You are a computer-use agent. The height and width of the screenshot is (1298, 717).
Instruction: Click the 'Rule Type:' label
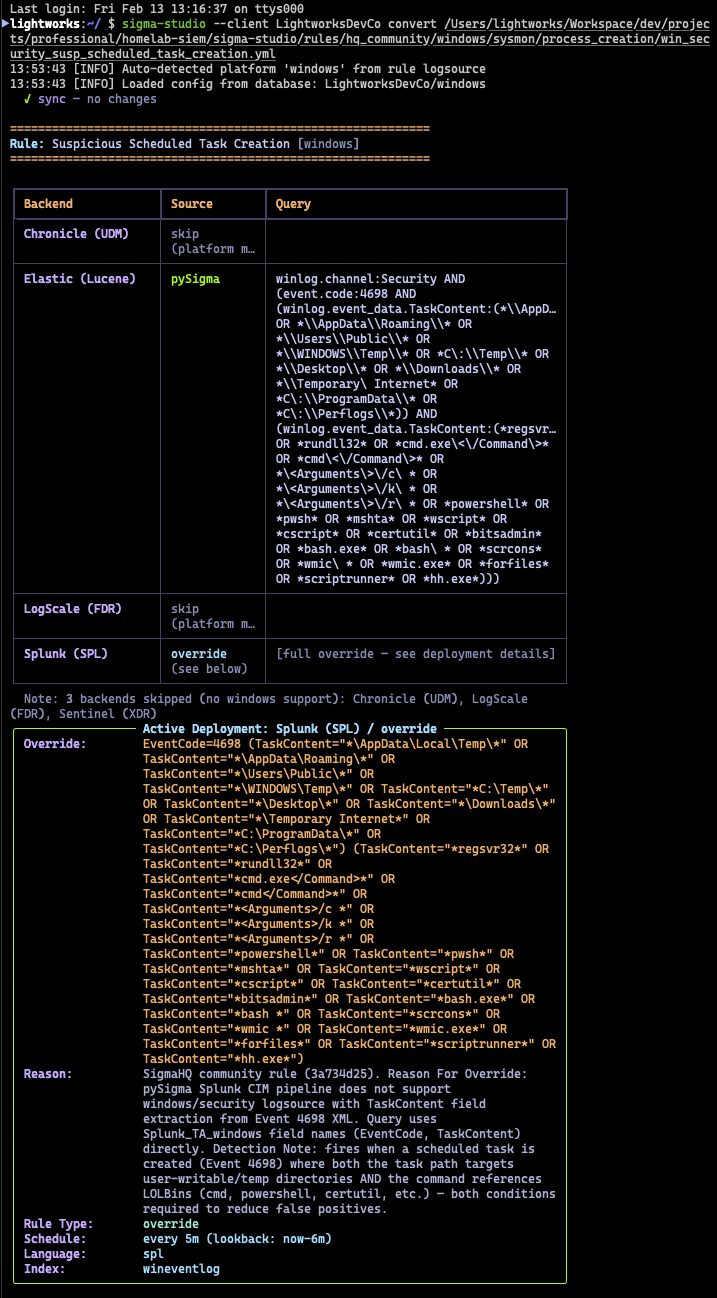[x=59, y=1224]
